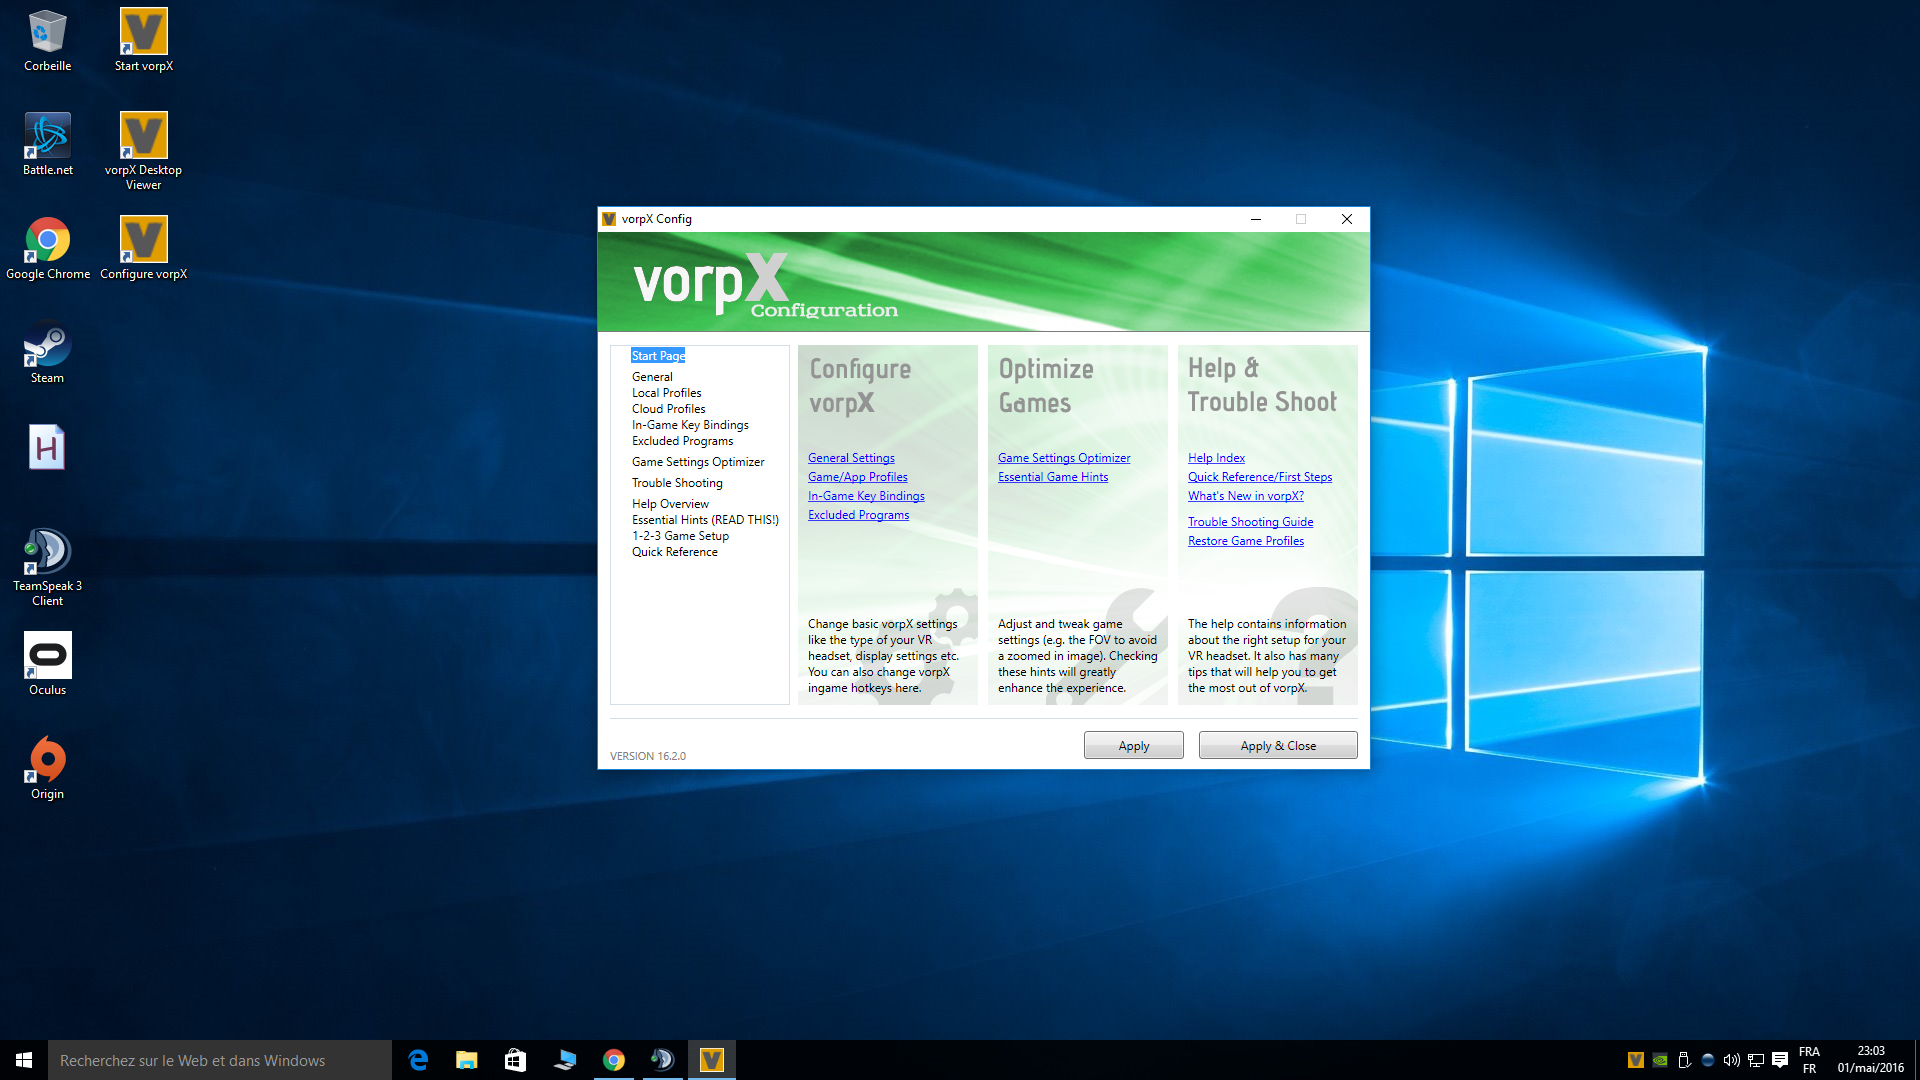
Task: Open Battle.net from the desktop
Action: coord(46,135)
